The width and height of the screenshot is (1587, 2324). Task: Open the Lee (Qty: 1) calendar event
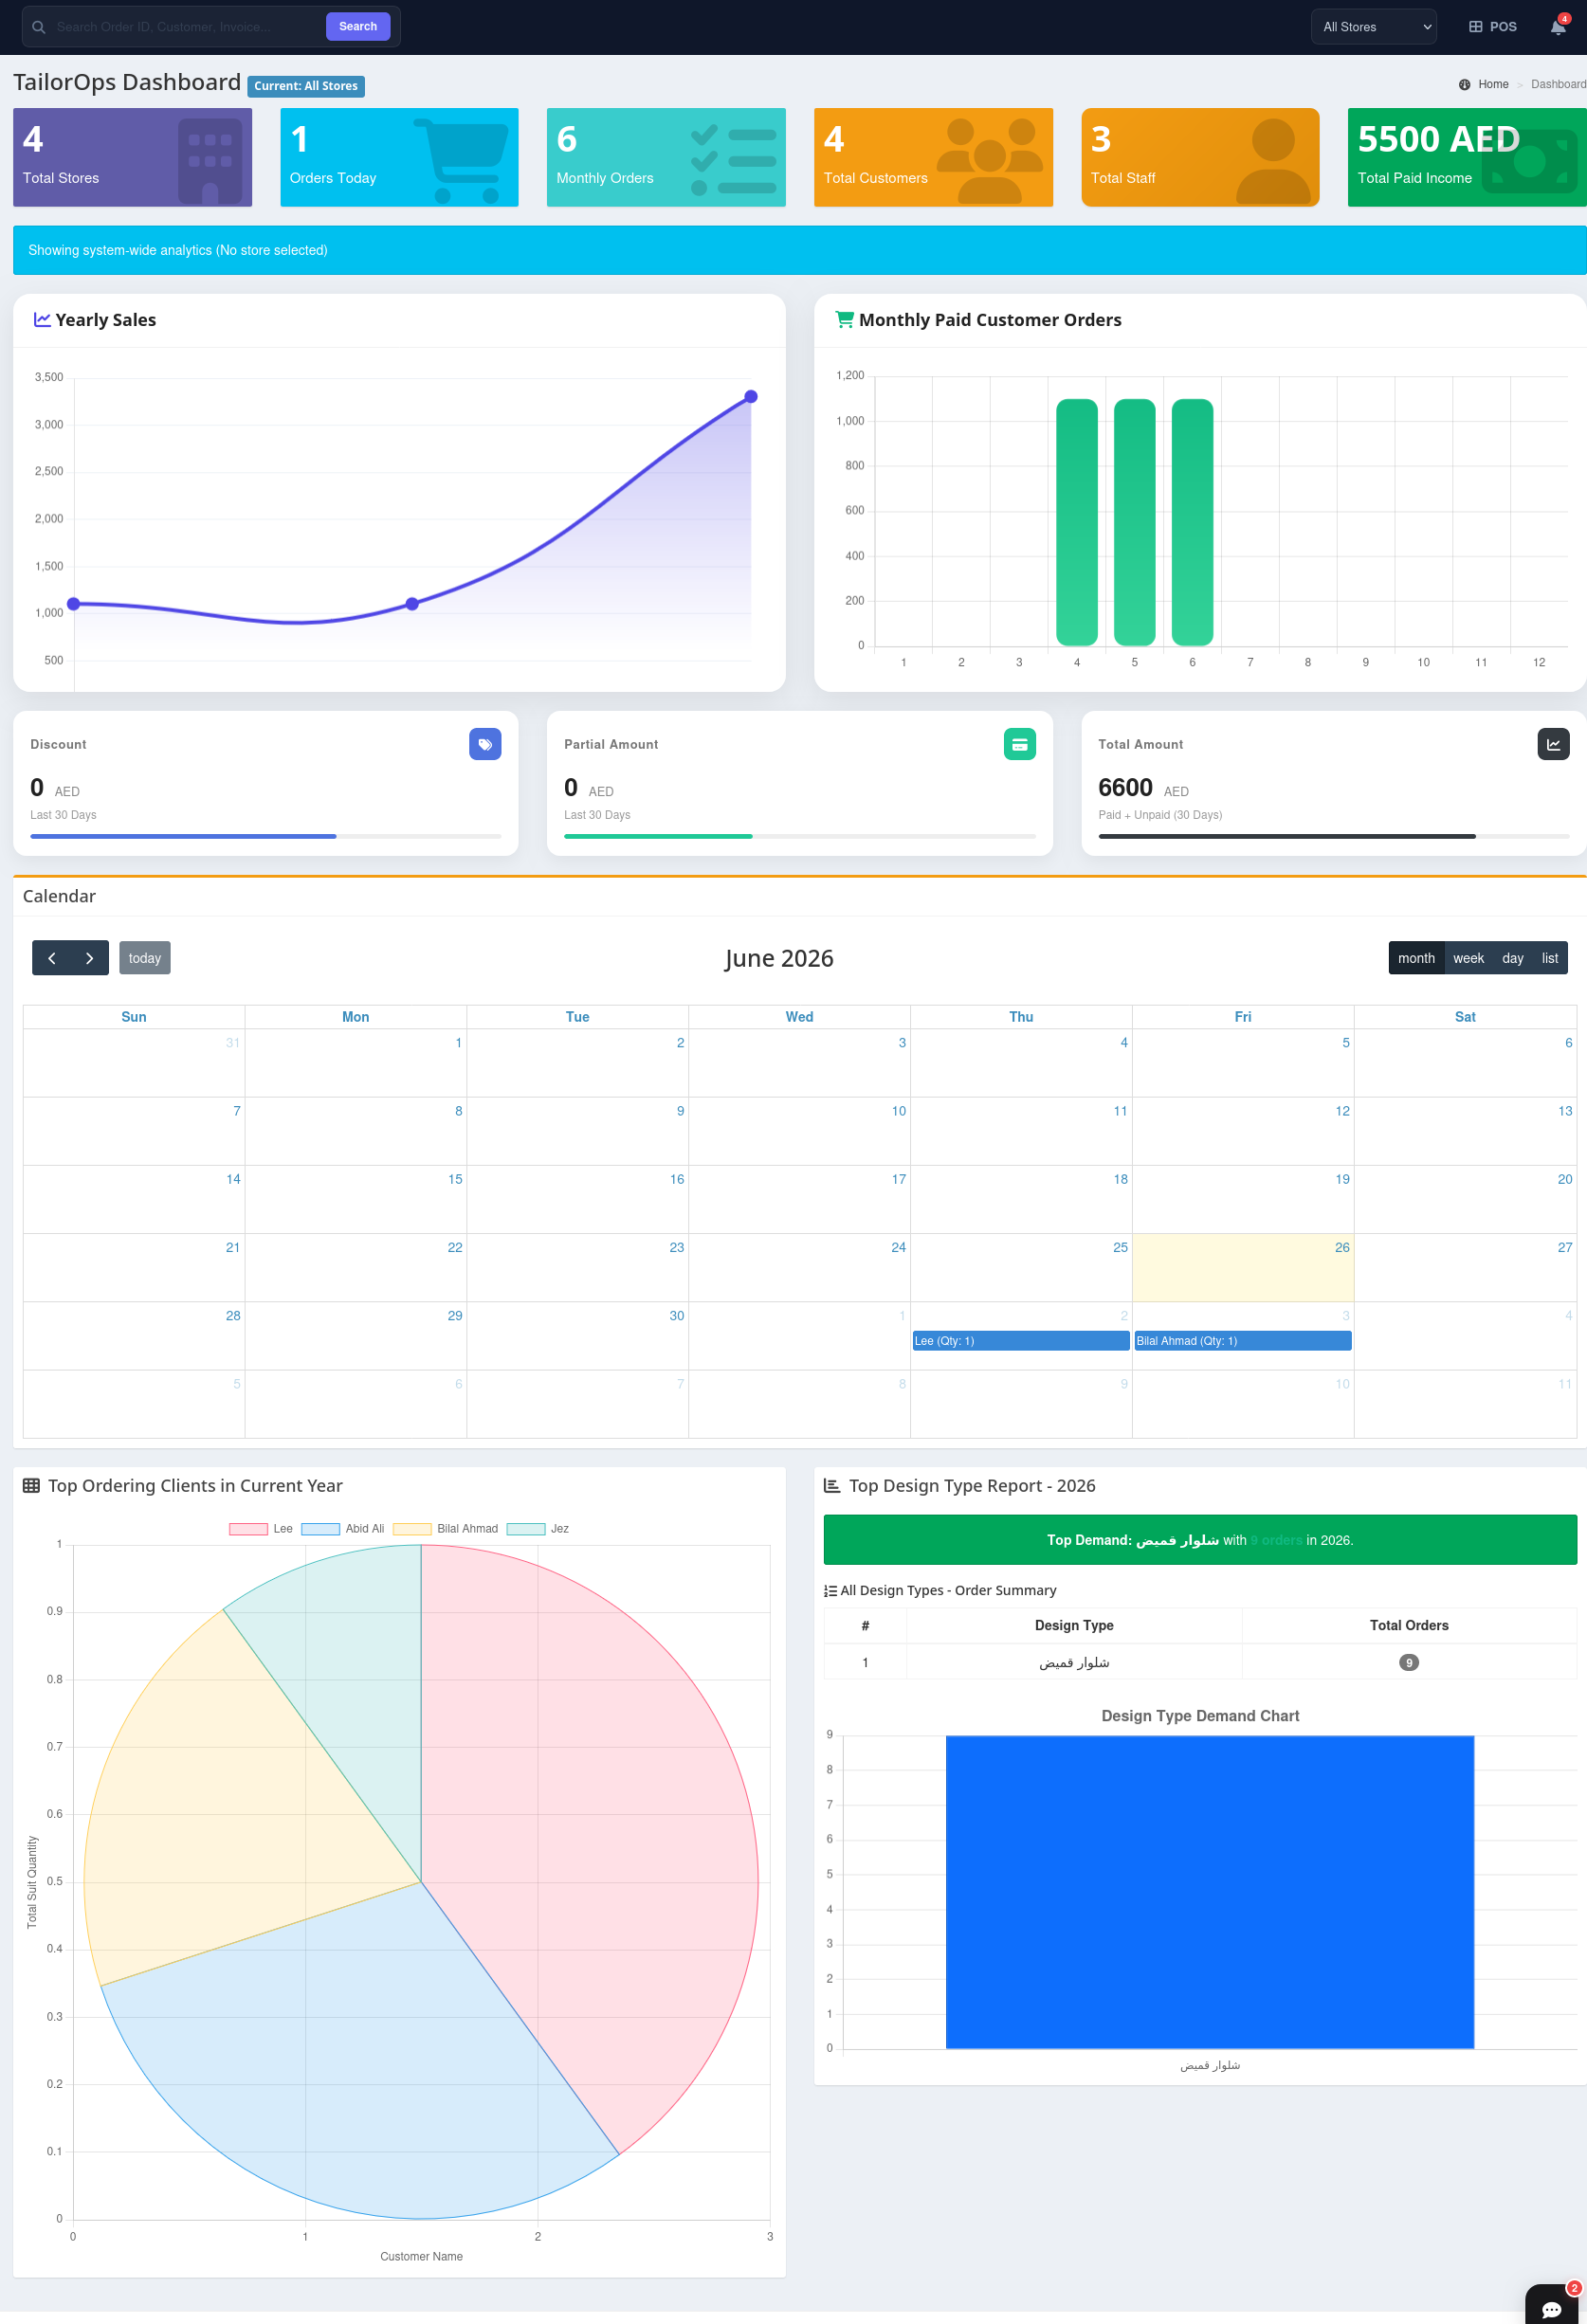[x=1020, y=1340]
